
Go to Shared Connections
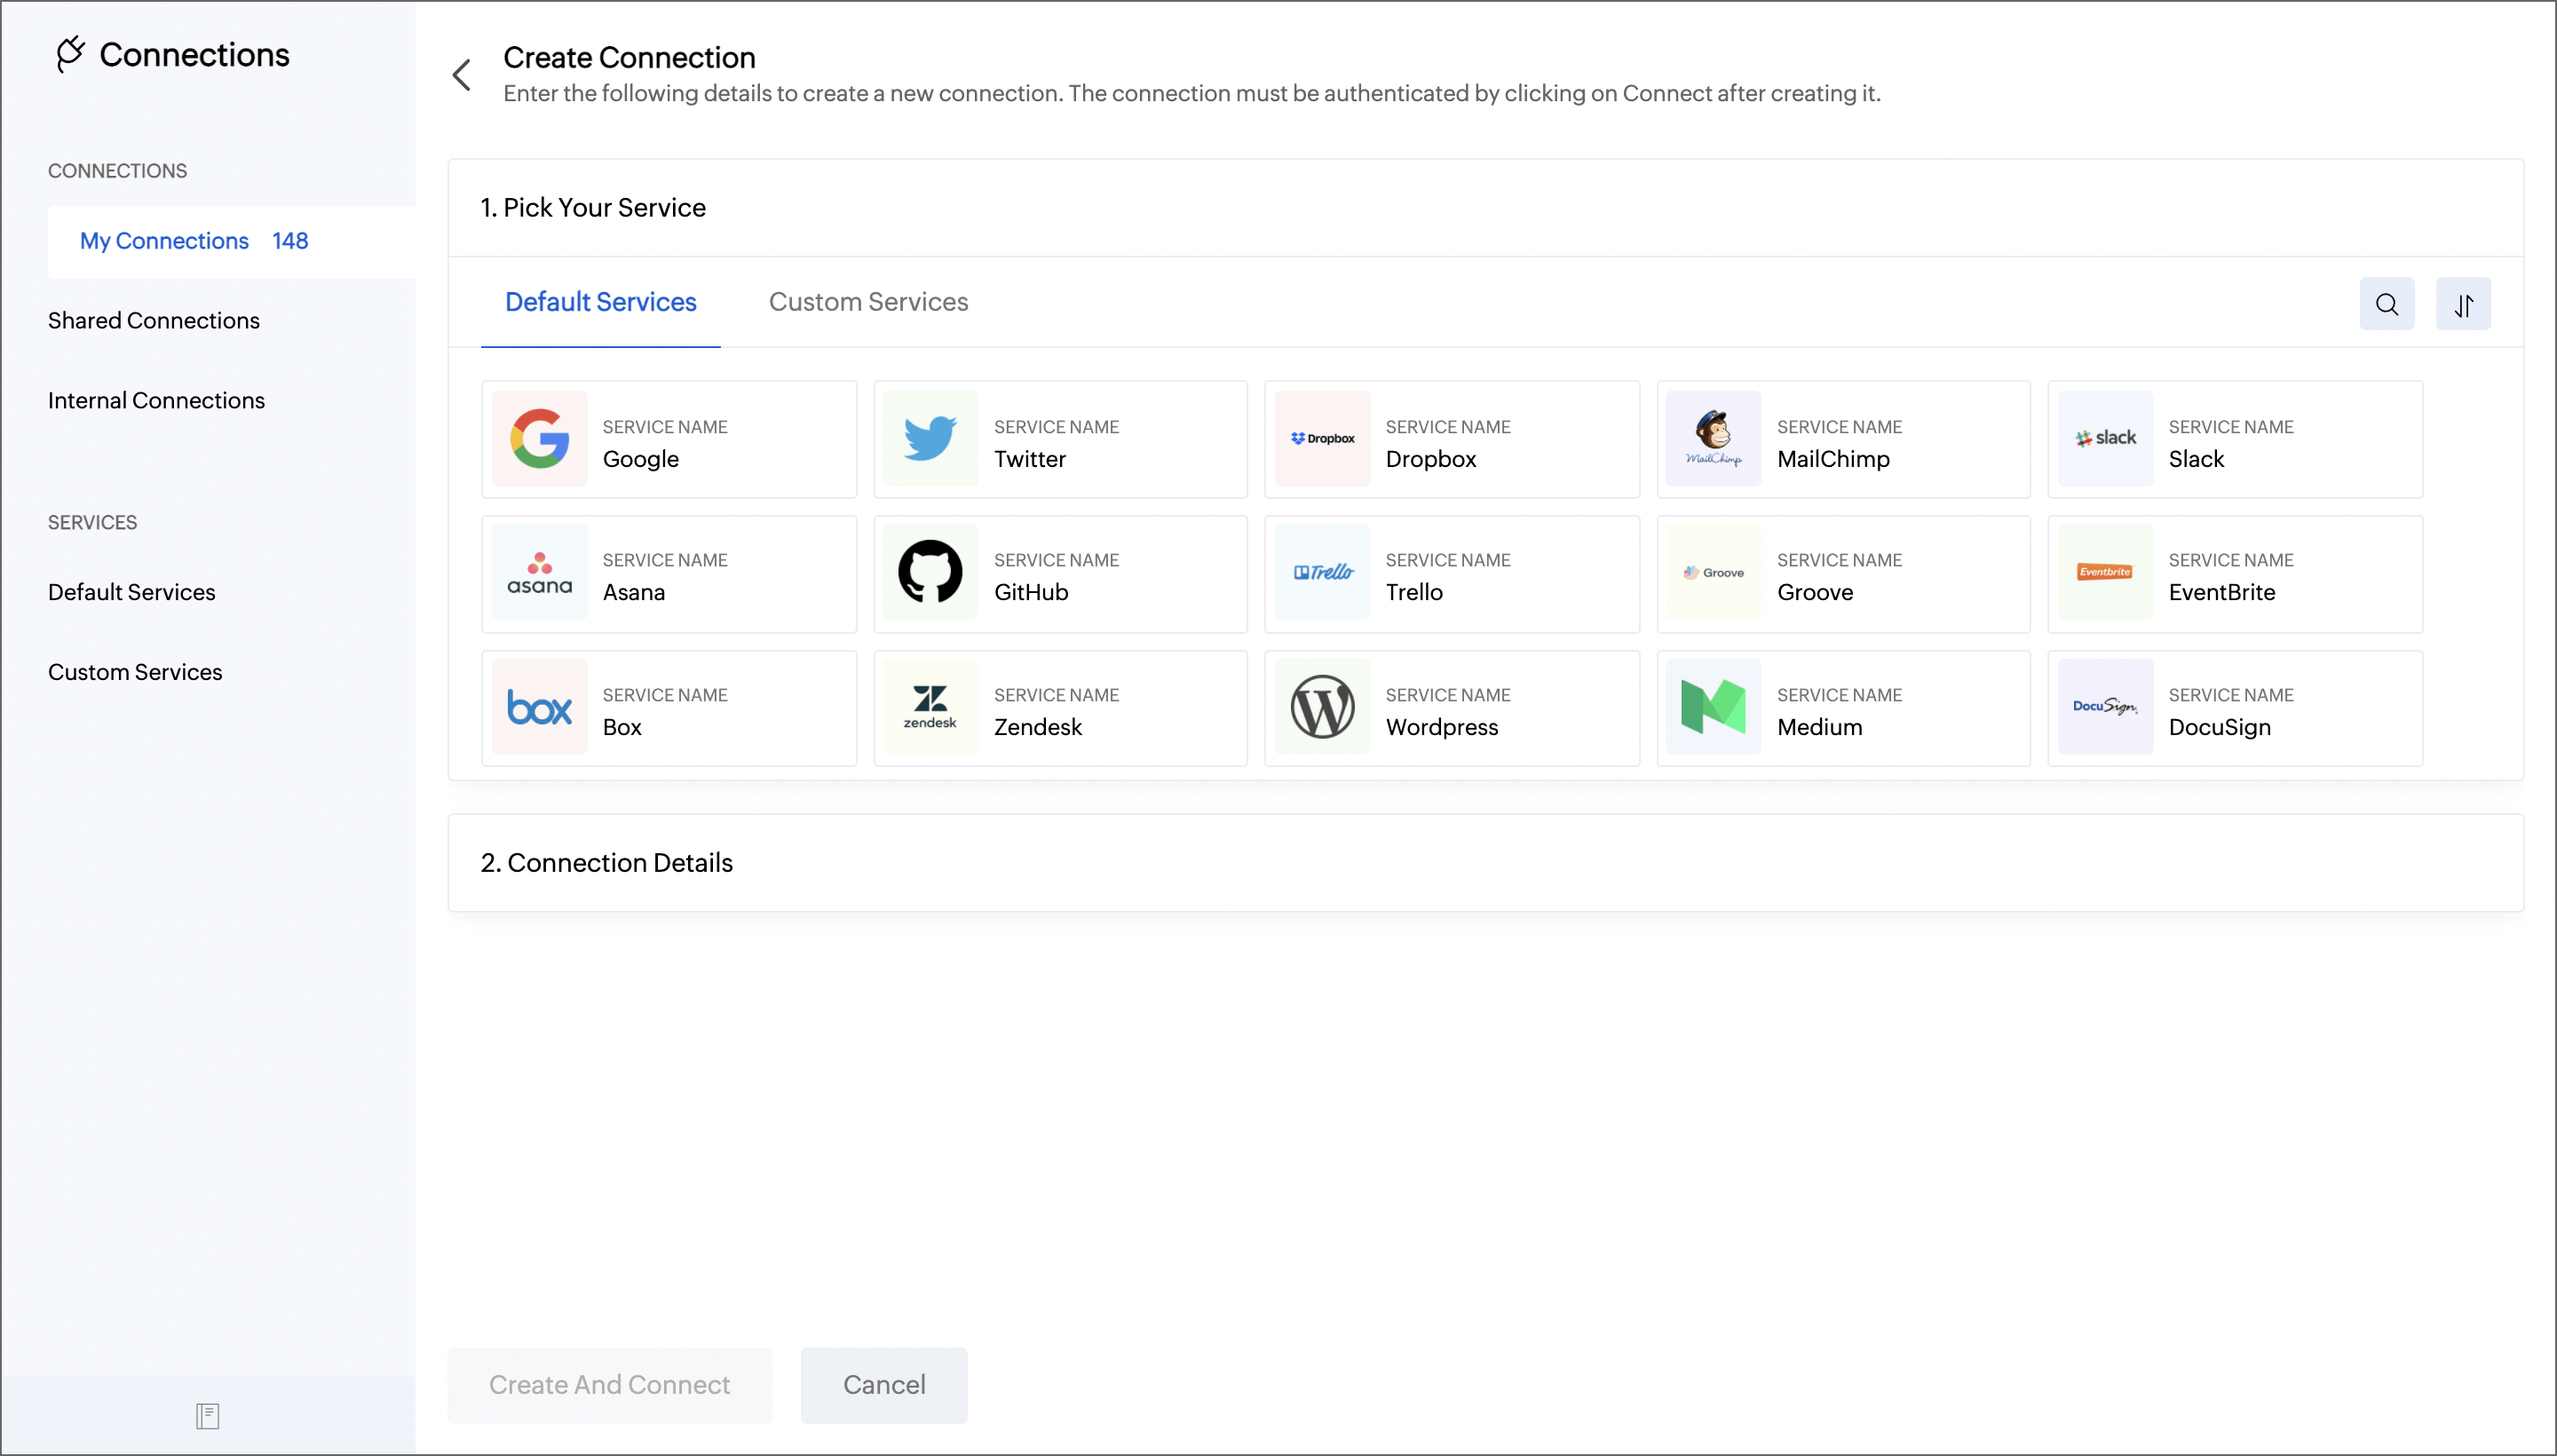[154, 321]
